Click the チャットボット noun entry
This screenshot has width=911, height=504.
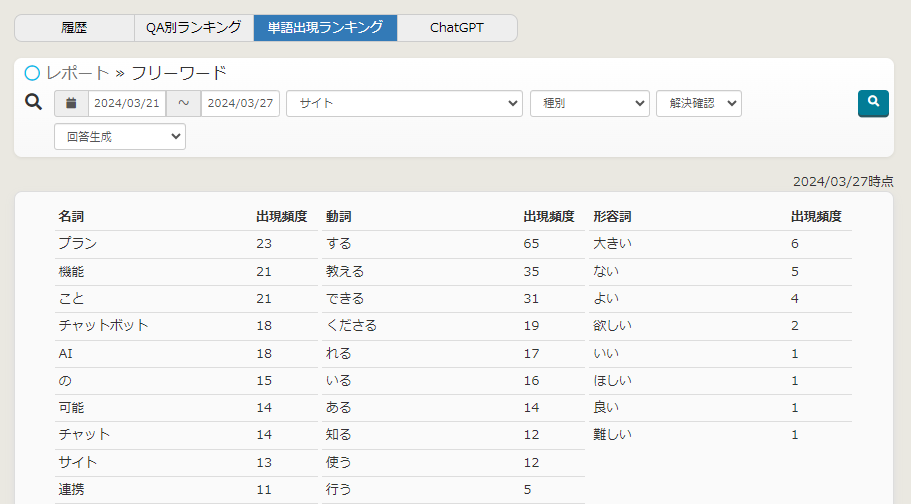click(x=104, y=326)
